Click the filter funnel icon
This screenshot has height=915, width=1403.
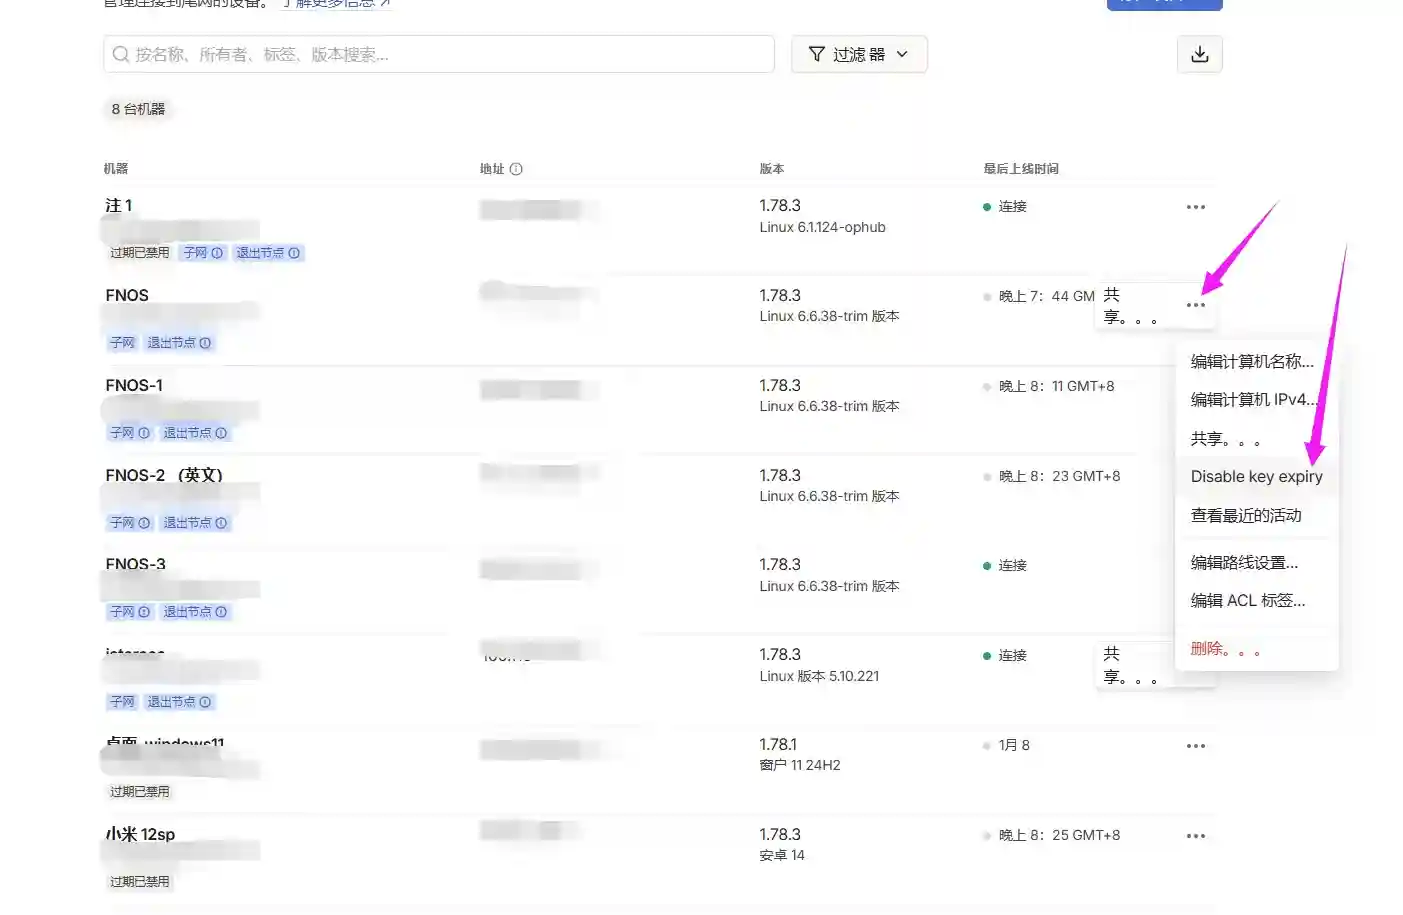point(816,55)
